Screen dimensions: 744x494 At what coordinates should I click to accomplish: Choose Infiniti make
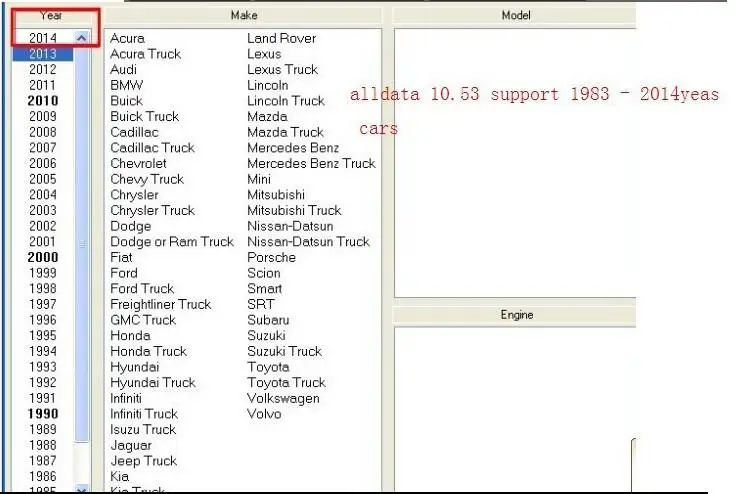[126, 398]
